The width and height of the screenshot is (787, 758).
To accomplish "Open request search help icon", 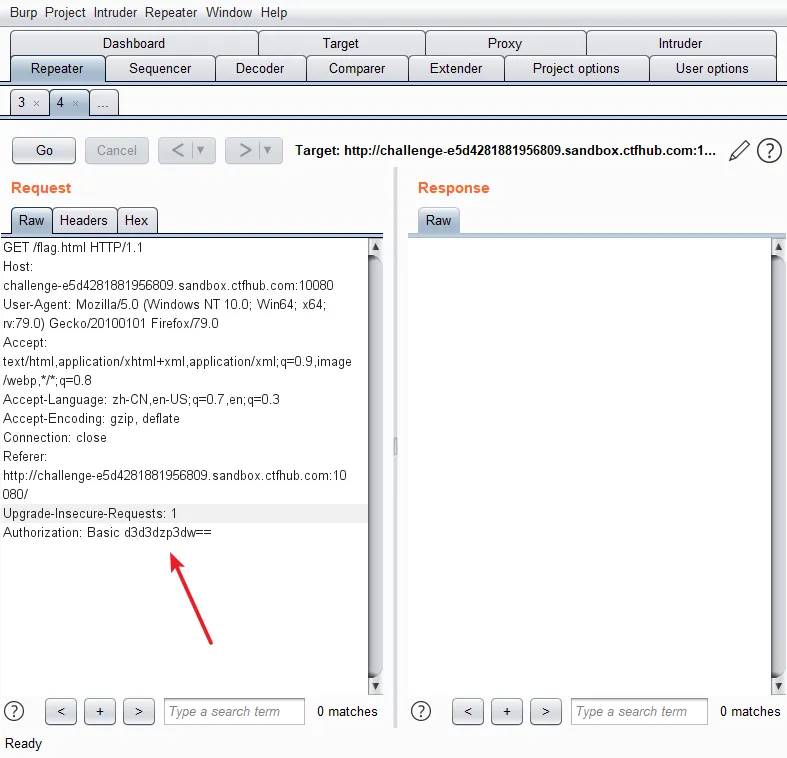I will (x=14, y=711).
